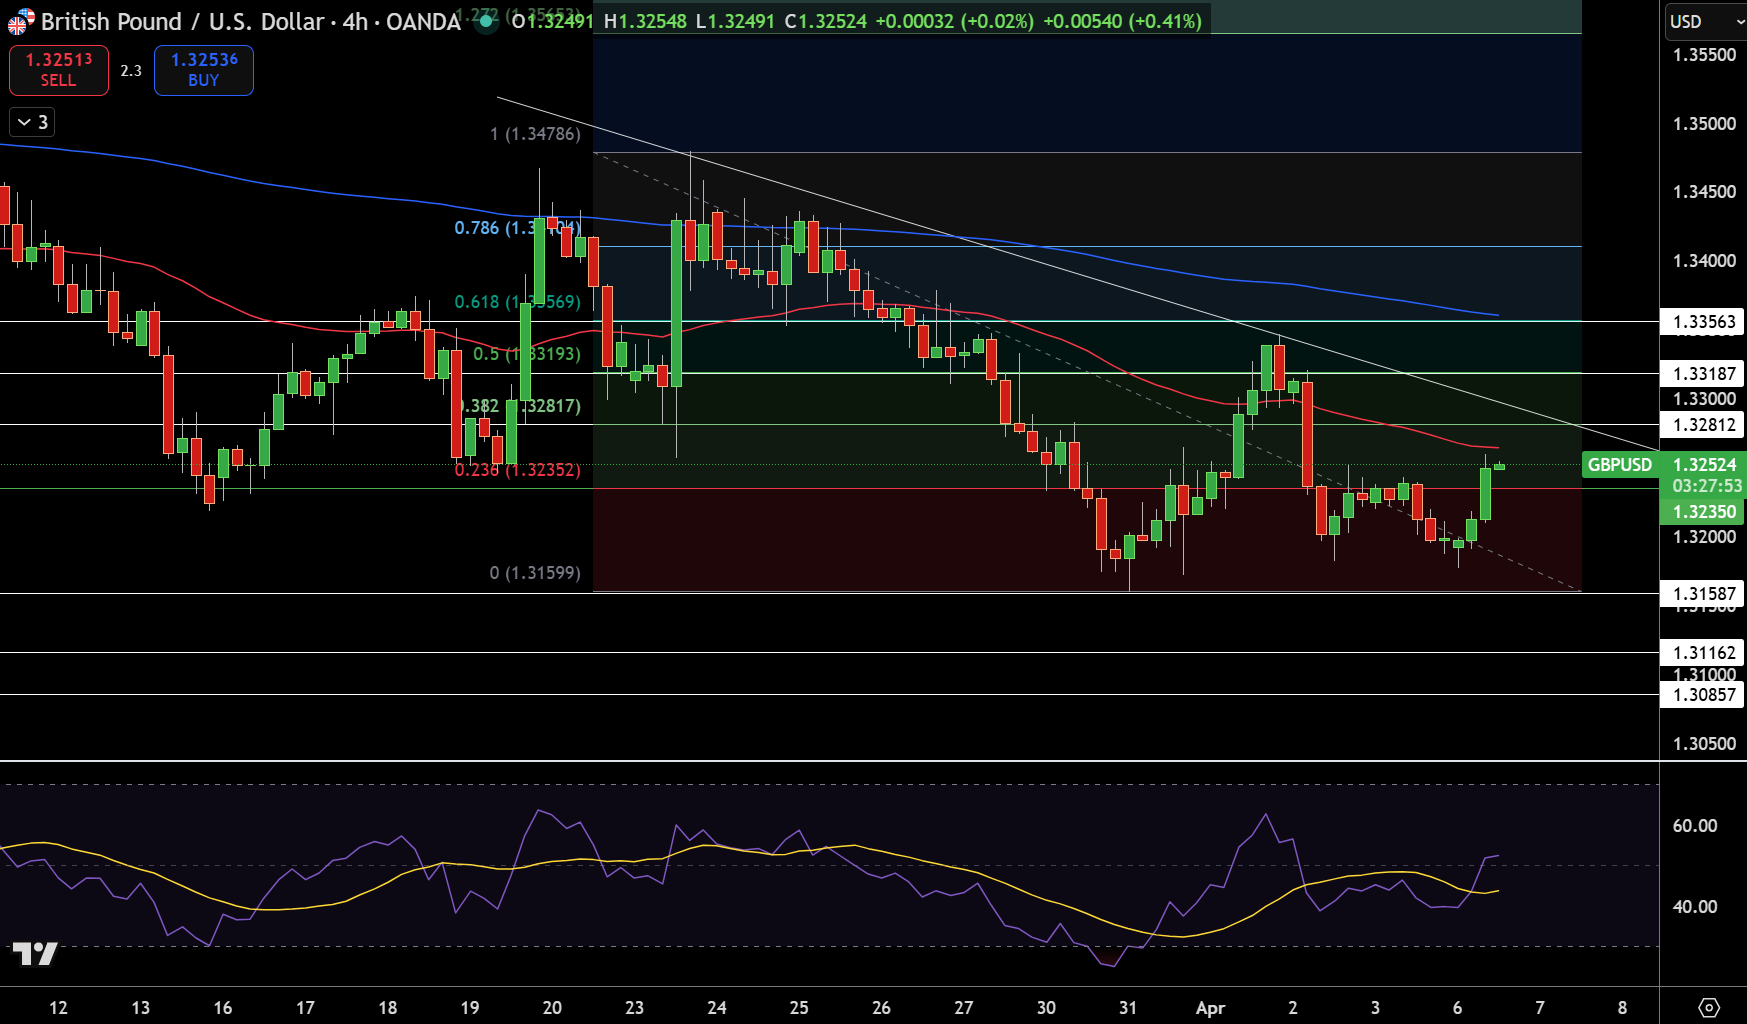Click the 1.35500 price scale value

(1704, 55)
